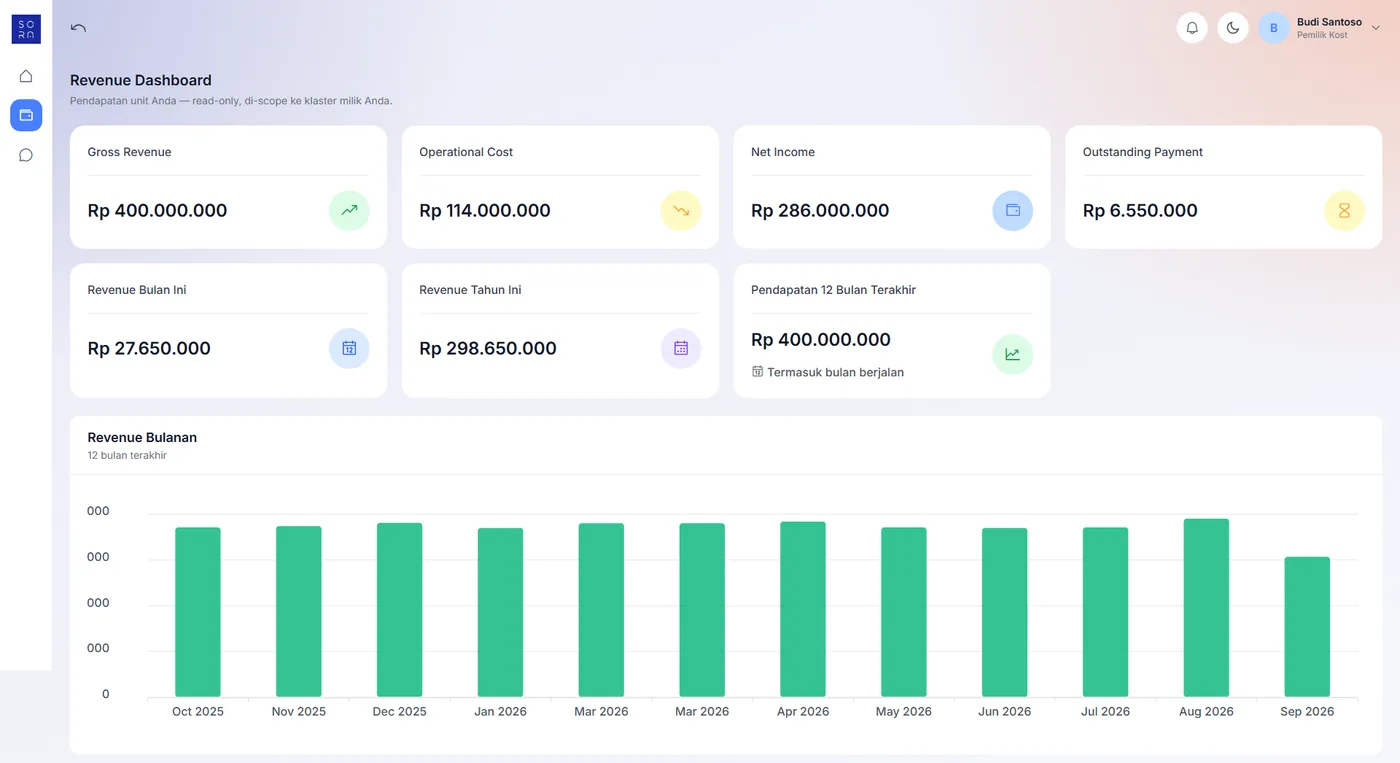This screenshot has width=1400, height=763.
Task: Click the Net Income wallet icon
Action: 1013,211
